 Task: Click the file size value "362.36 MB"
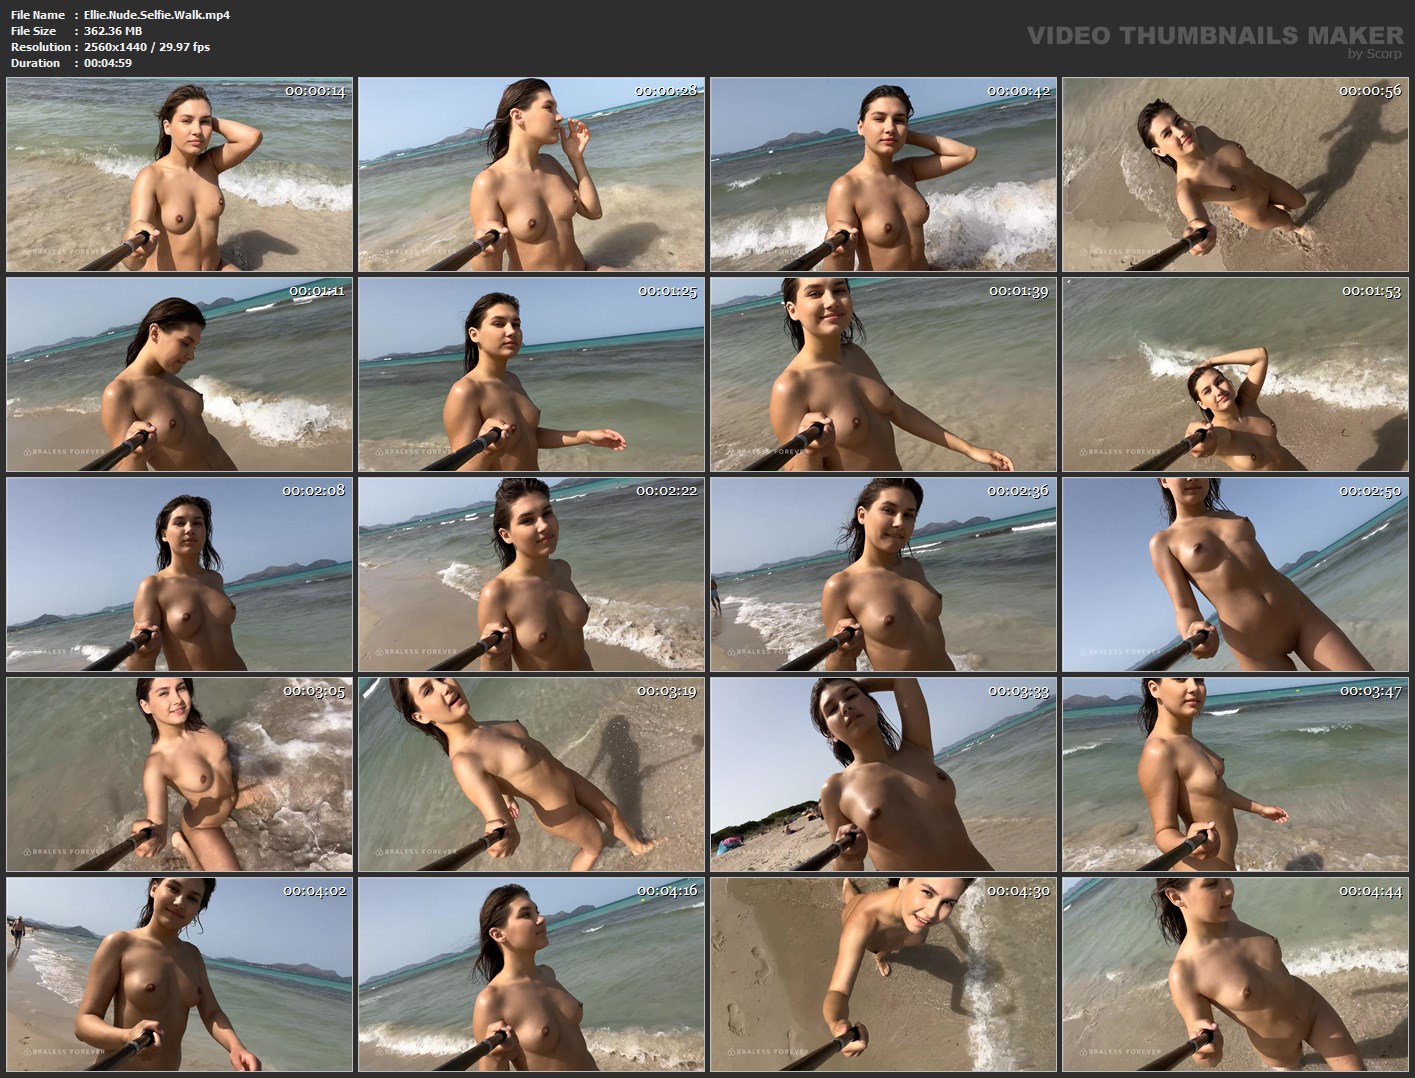(113, 31)
